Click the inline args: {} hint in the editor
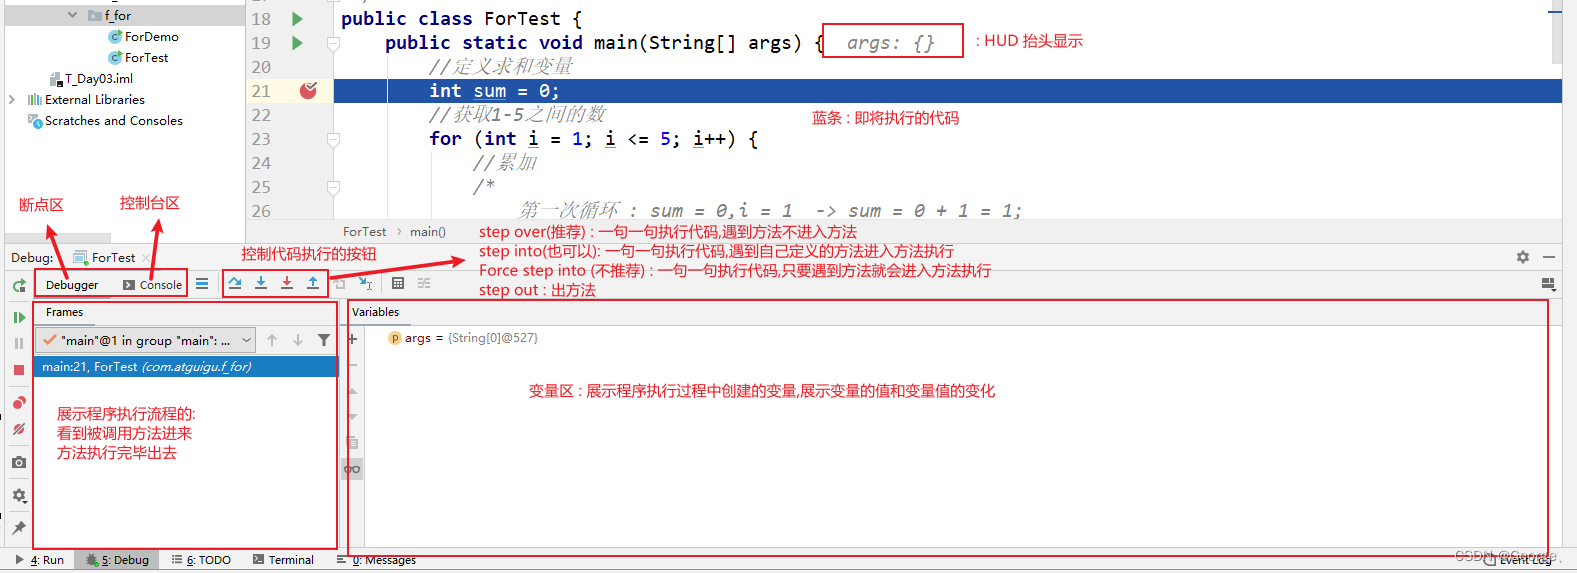The width and height of the screenshot is (1577, 573). 891,43
